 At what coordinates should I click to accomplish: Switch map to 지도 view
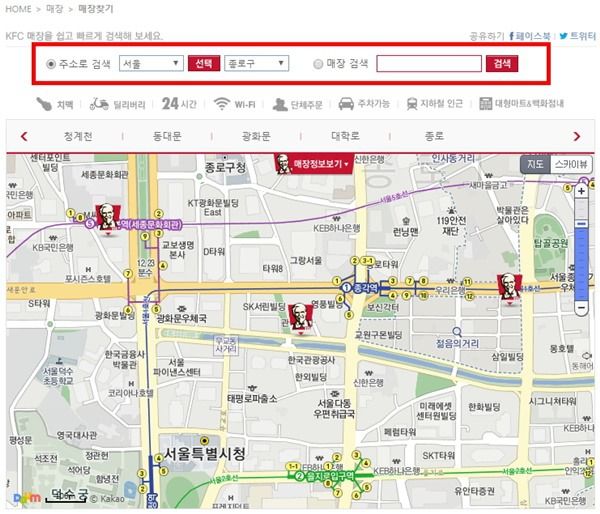(535, 165)
